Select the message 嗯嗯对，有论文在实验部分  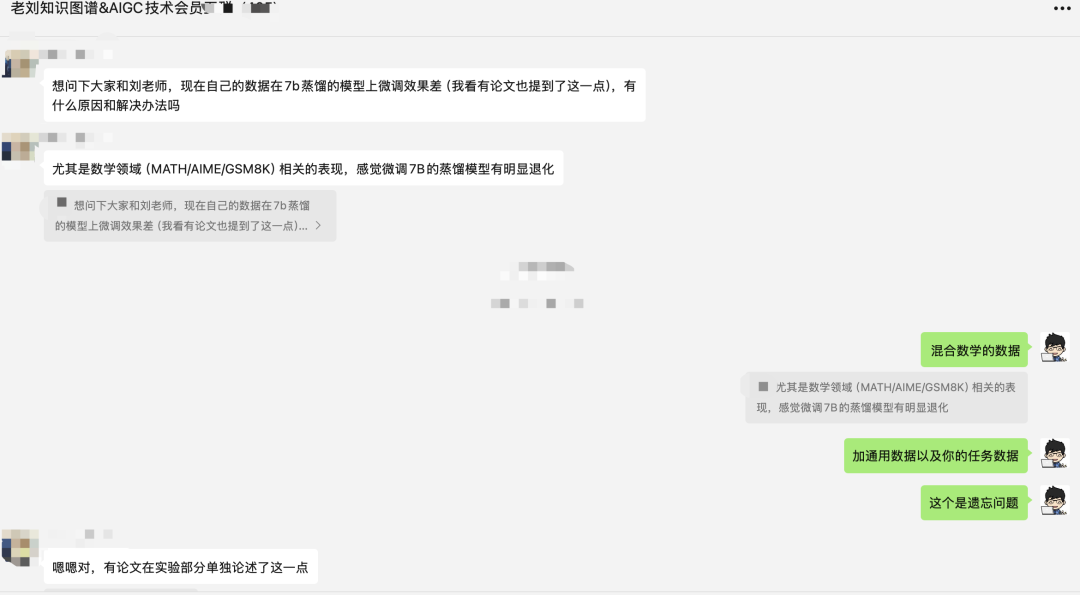click(180, 567)
